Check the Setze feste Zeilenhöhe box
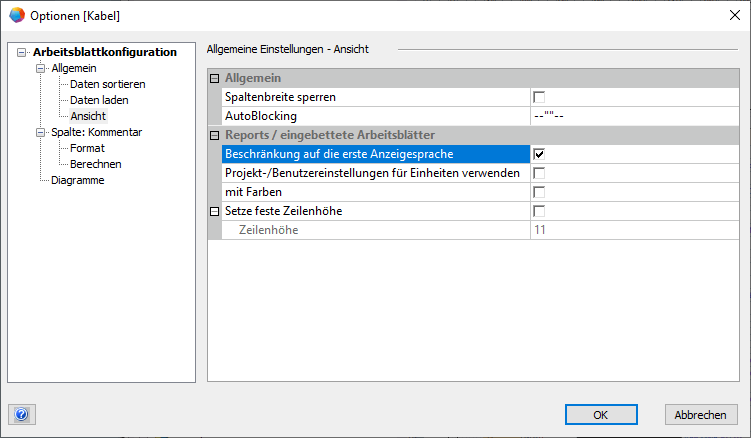The height and width of the screenshot is (438, 751). coord(539,211)
